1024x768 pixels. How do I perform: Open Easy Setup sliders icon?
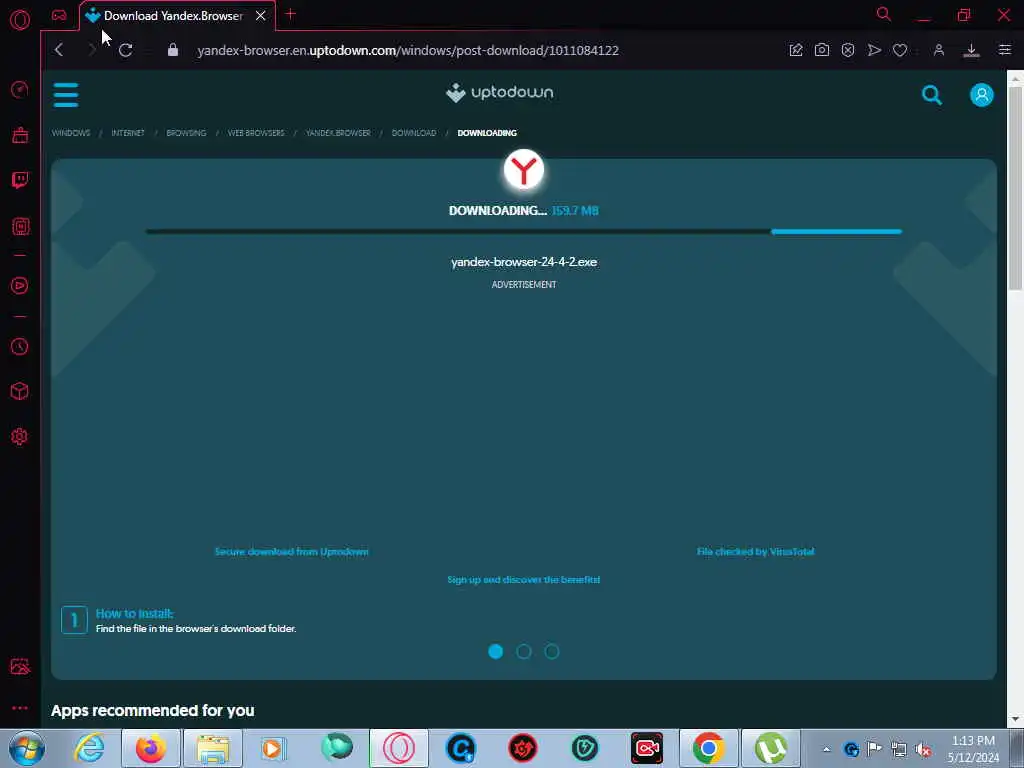[x=1004, y=50]
